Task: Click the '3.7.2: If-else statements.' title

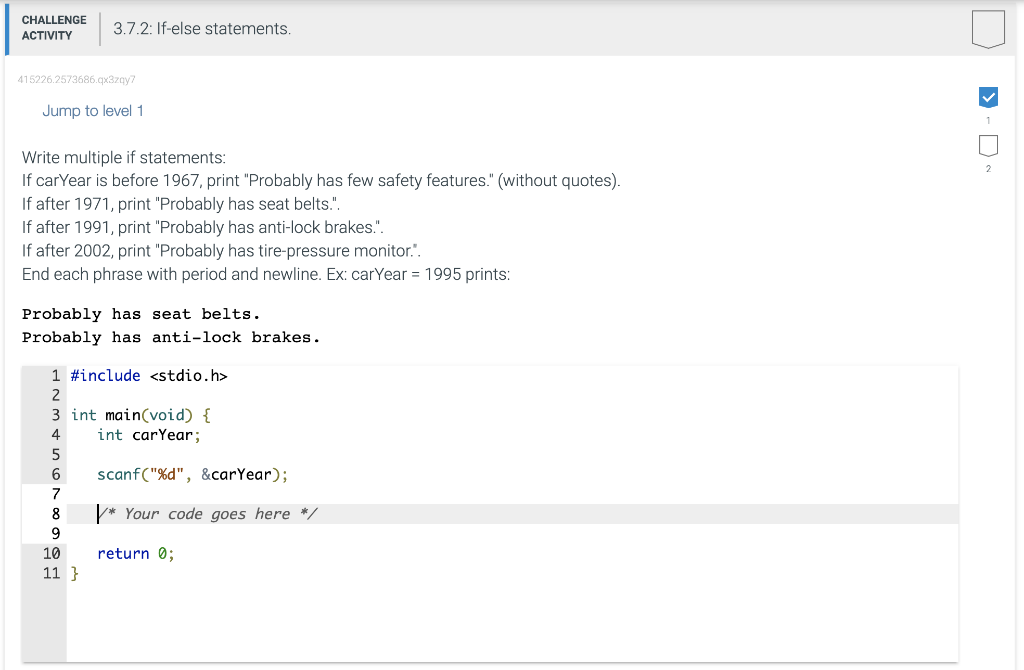Action: [x=202, y=29]
